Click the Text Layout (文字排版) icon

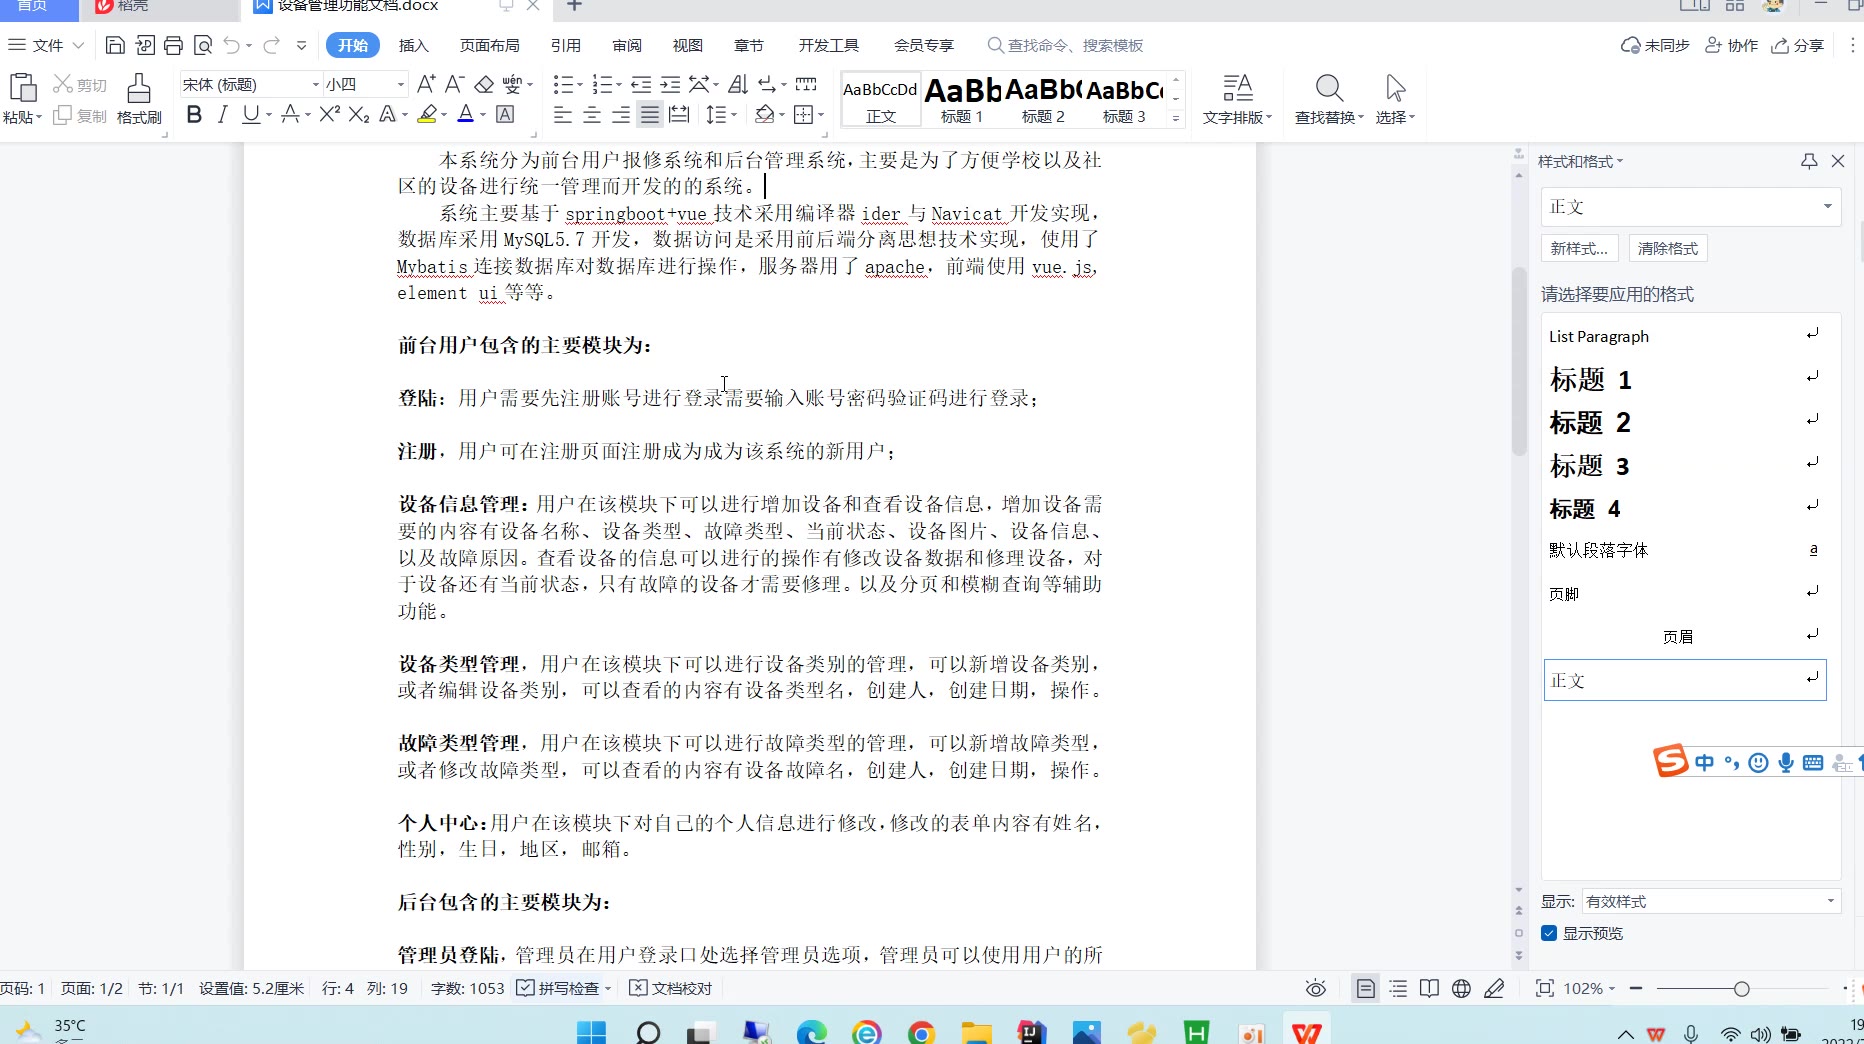click(x=1238, y=88)
